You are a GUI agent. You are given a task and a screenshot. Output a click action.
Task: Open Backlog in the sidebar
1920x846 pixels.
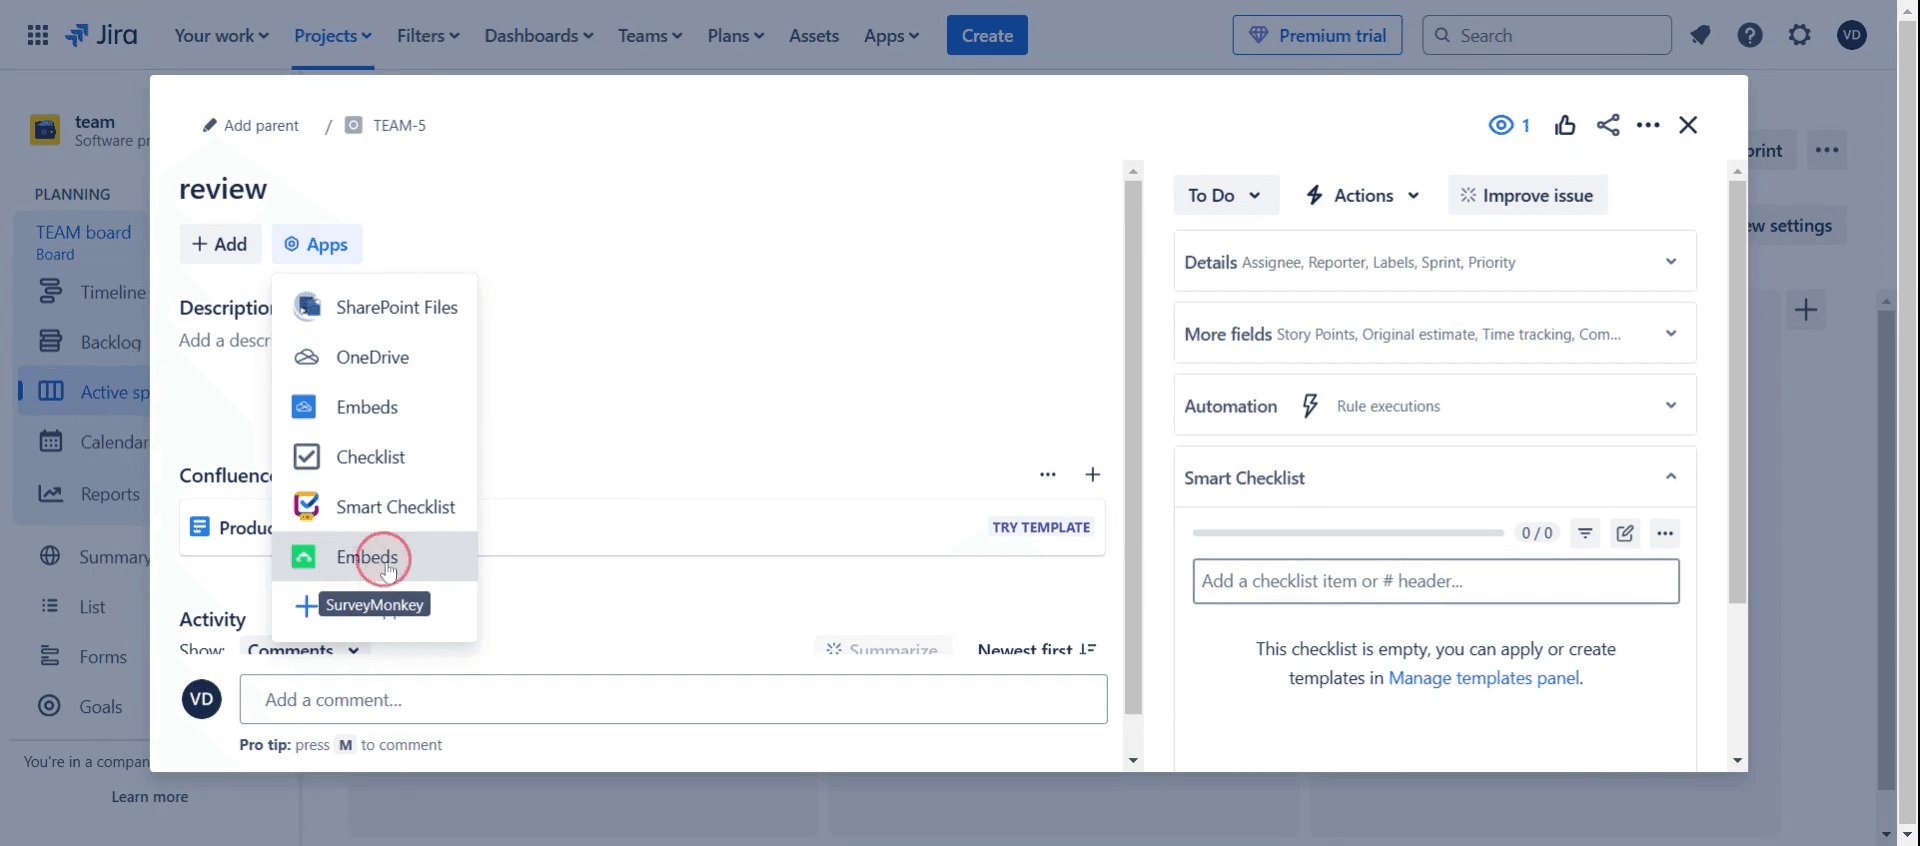90,342
